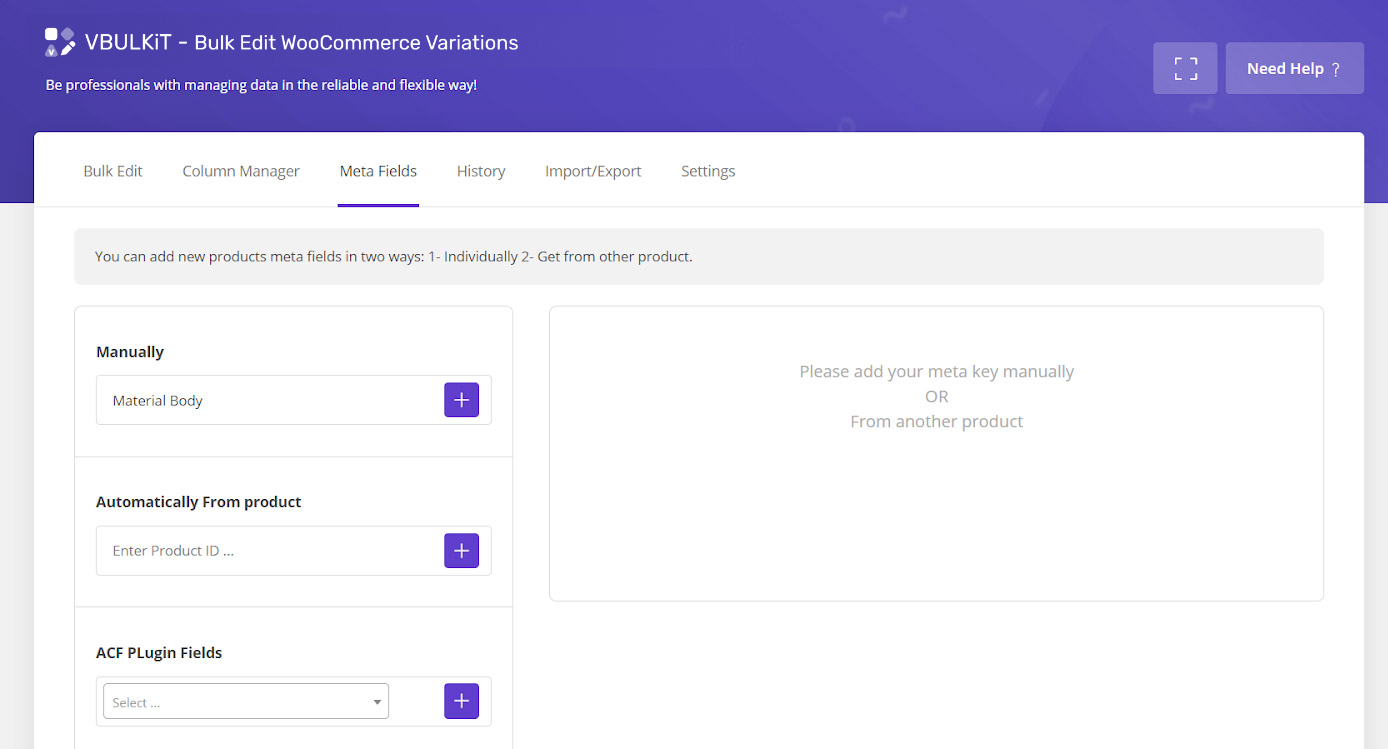
Task: Click the meta fields info notice banner
Action: pos(698,256)
